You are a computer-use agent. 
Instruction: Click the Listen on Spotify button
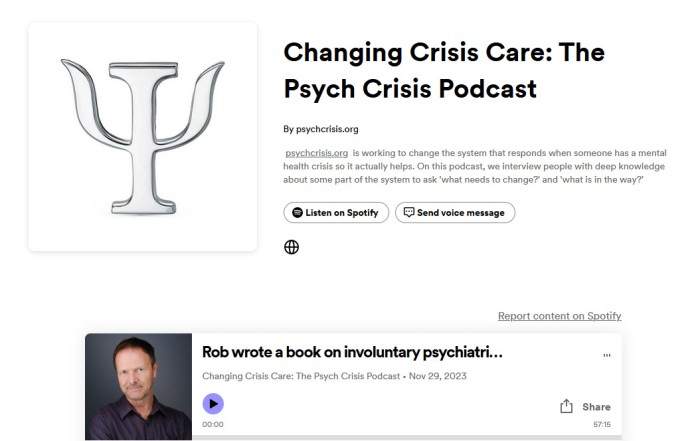[x=336, y=212]
